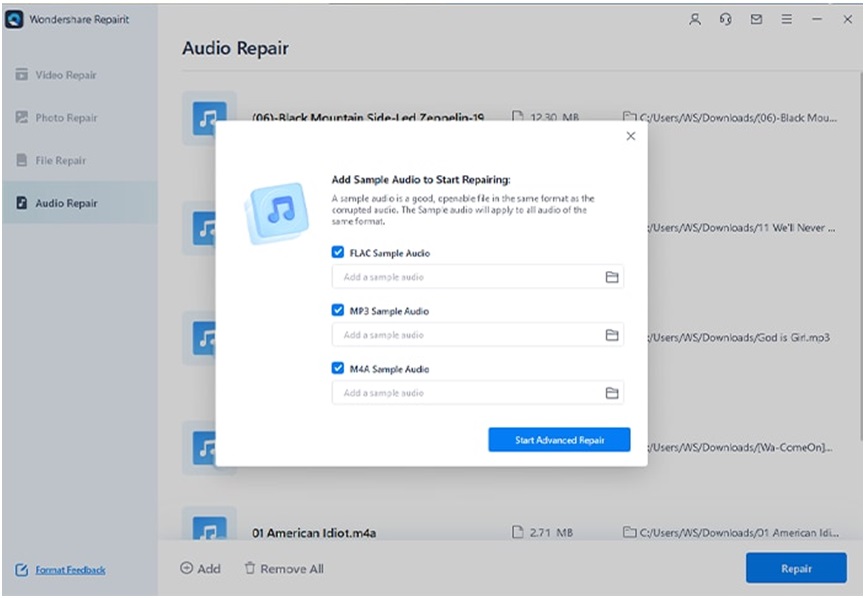Open the Video Repair section
The height and width of the screenshot is (598, 865).
pos(60,74)
